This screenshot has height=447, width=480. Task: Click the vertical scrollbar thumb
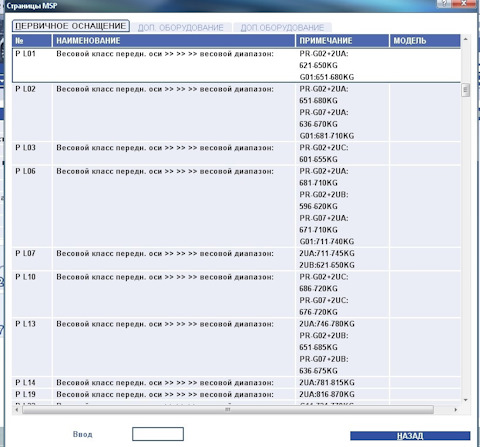click(x=466, y=90)
